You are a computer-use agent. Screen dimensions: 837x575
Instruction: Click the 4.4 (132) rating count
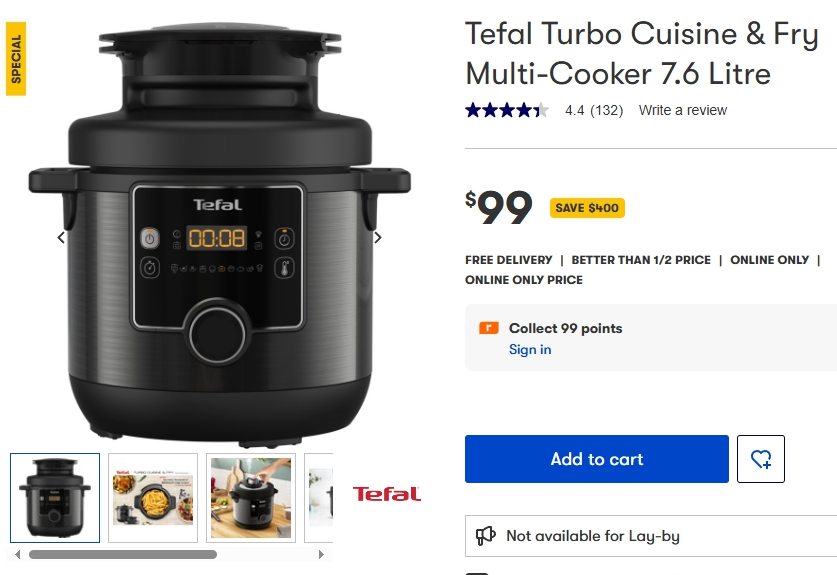(594, 110)
